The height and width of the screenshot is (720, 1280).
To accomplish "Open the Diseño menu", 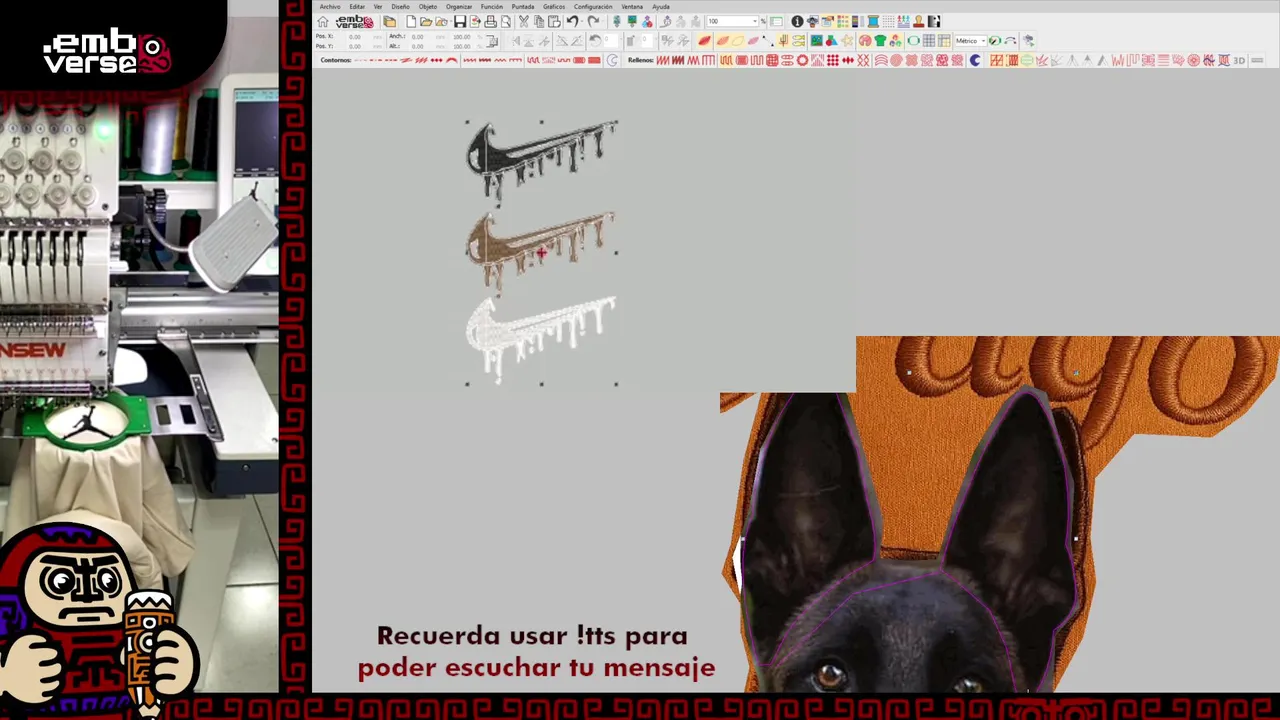I will pos(400,7).
